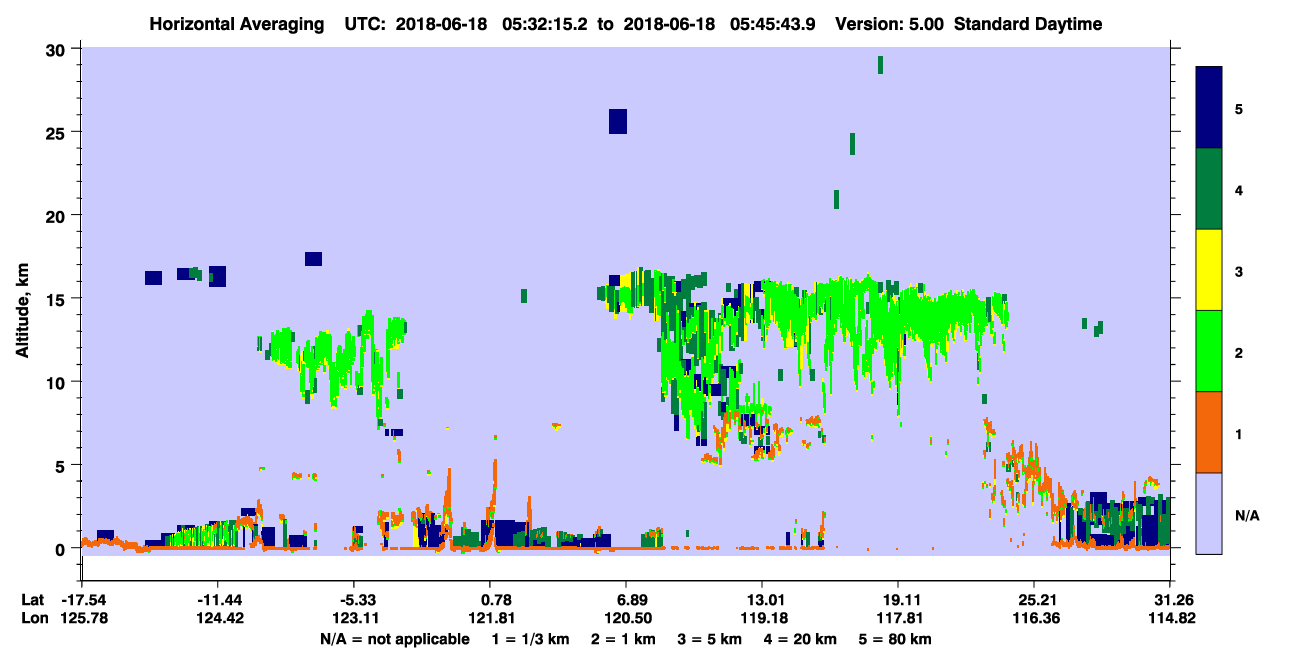Image resolution: width=1300 pixels, height=667 pixels.
Task: Click the longitude value 123.11
Action: 355,618
